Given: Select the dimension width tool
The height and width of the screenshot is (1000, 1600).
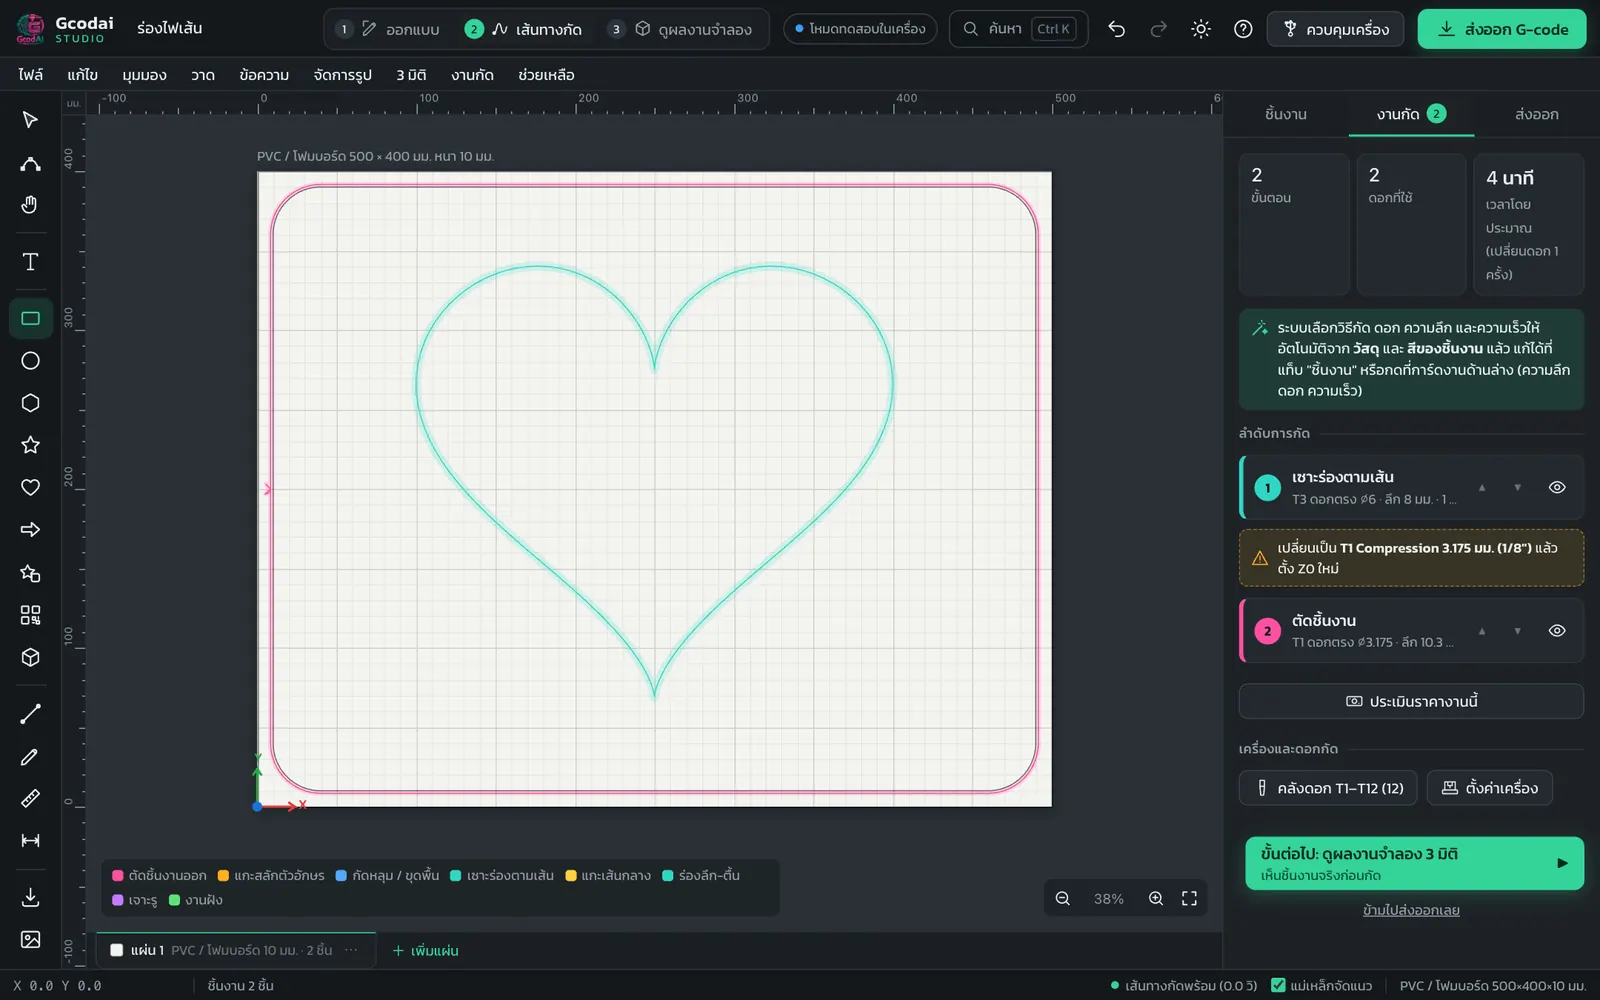Looking at the screenshot, I should pos(30,841).
